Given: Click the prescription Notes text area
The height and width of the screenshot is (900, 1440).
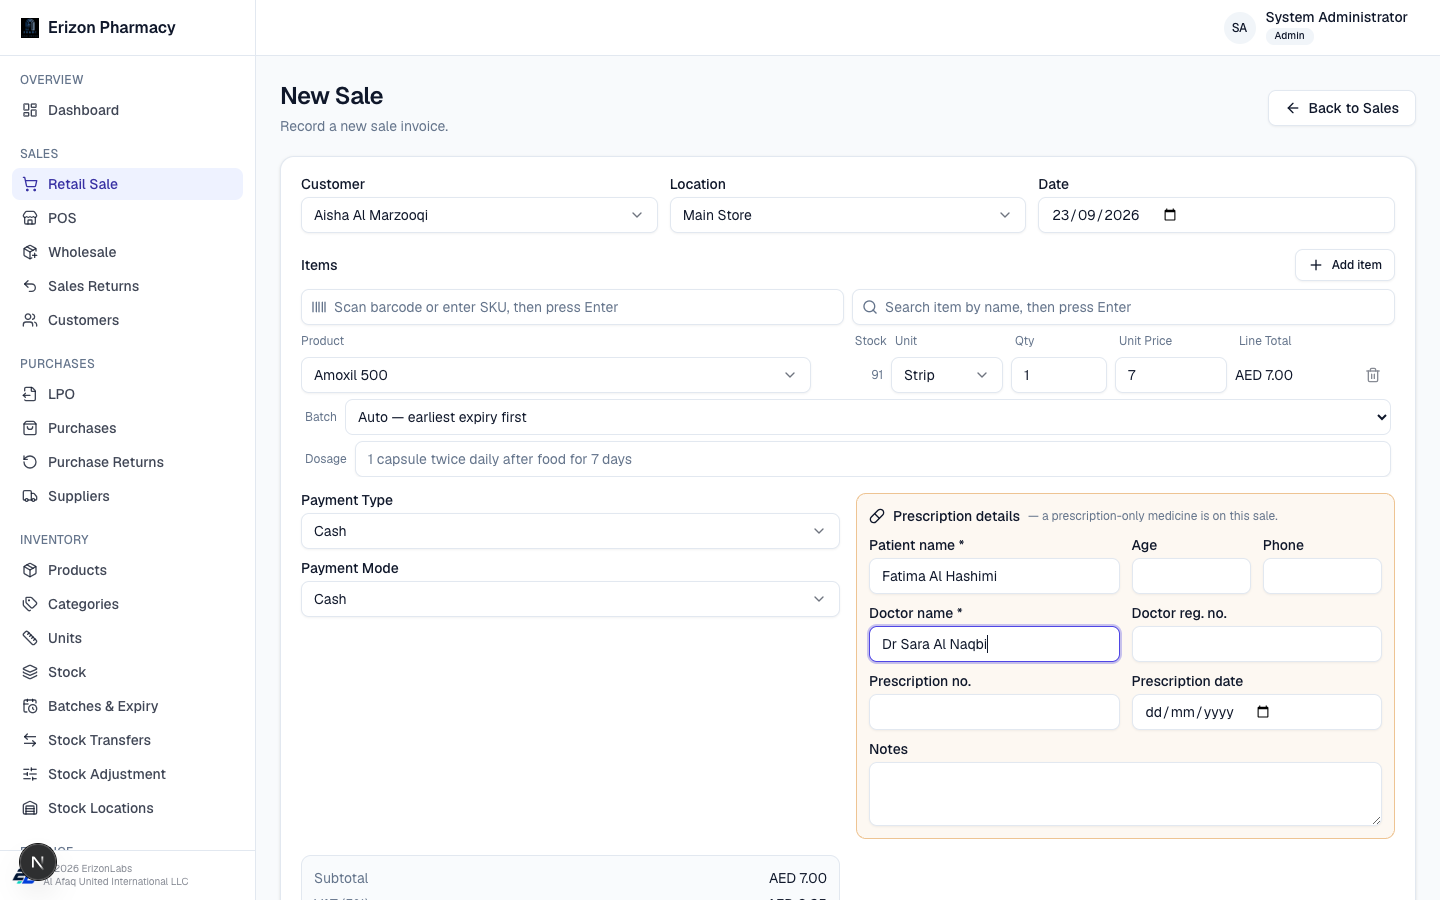Looking at the screenshot, I should [1125, 794].
